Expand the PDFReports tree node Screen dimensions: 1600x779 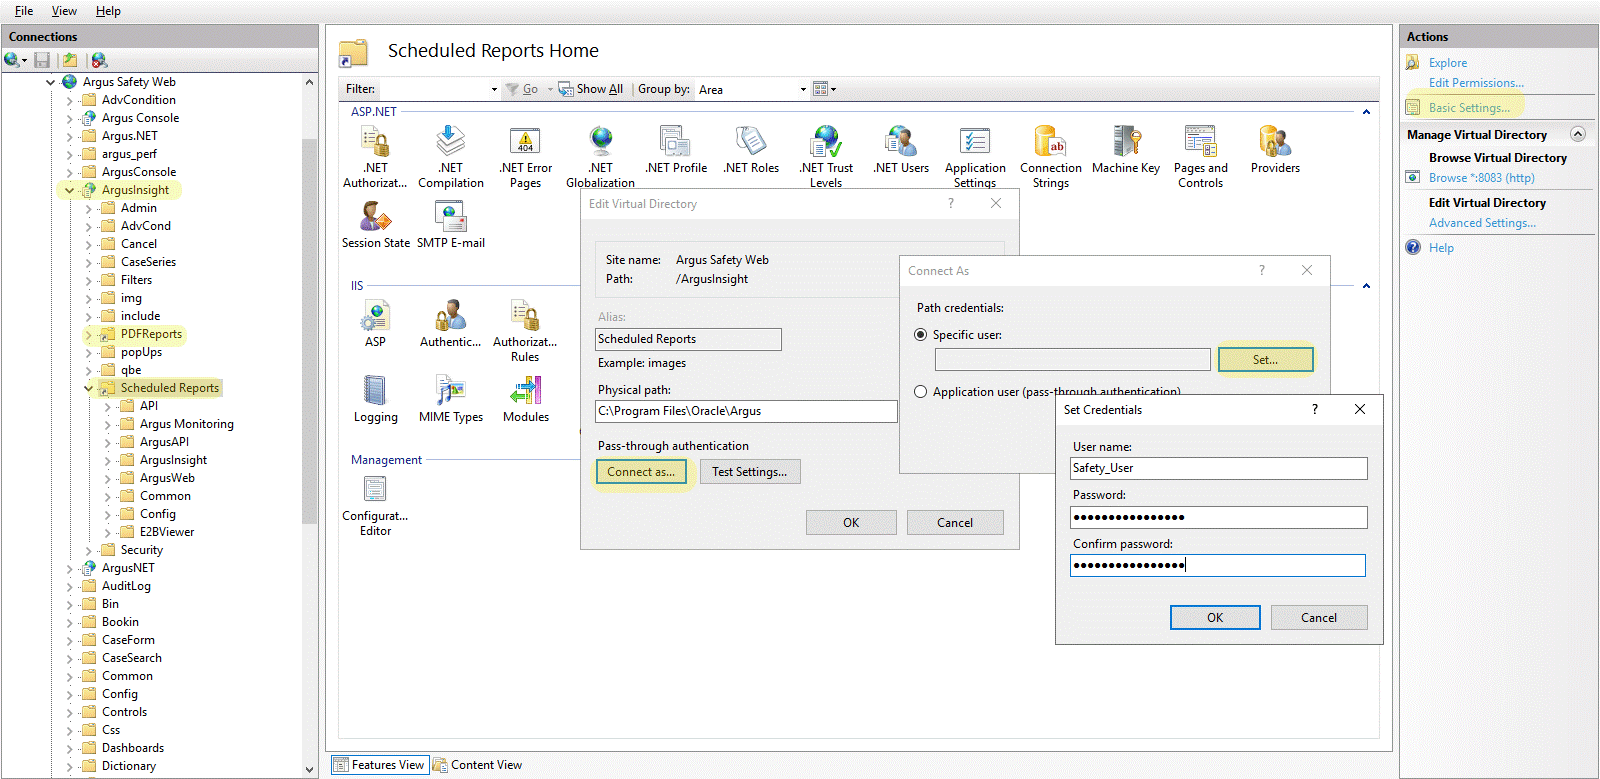click(88, 334)
